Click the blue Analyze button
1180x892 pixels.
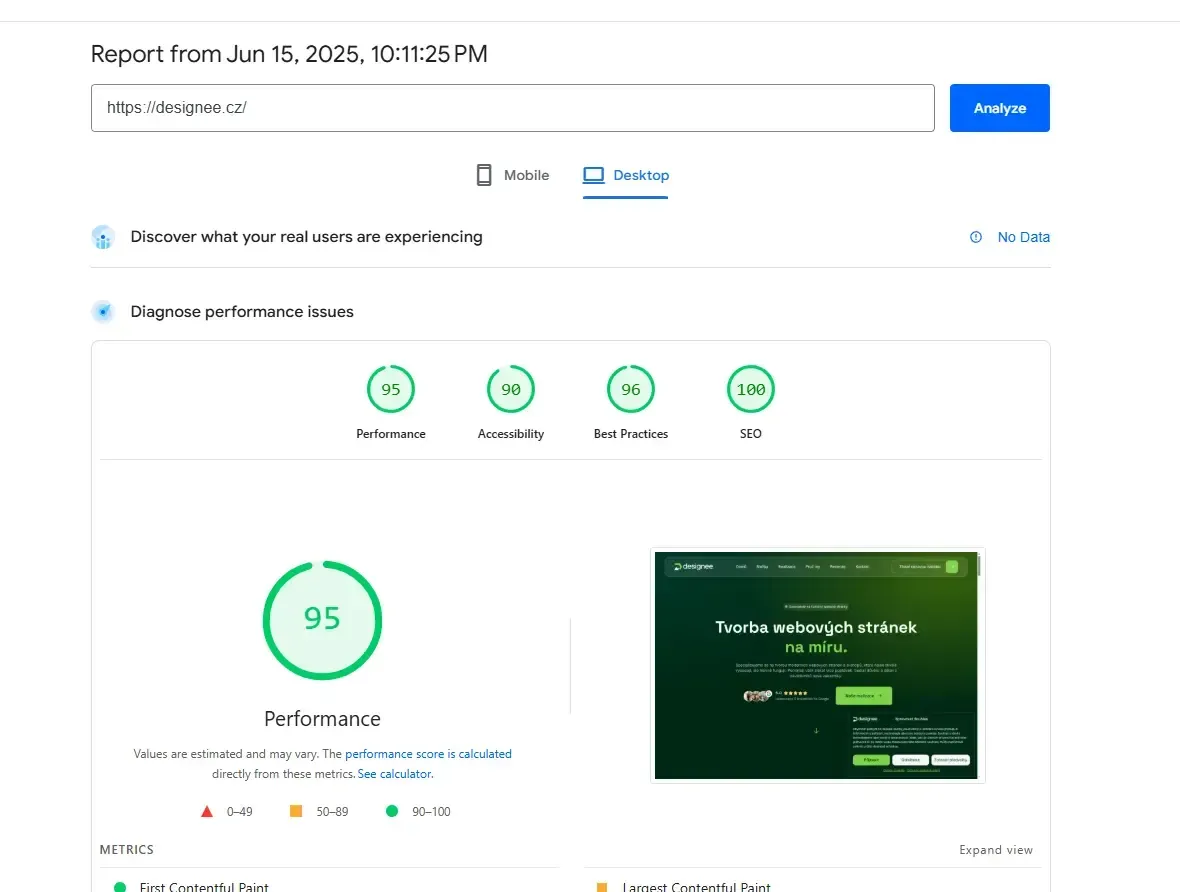coord(999,108)
